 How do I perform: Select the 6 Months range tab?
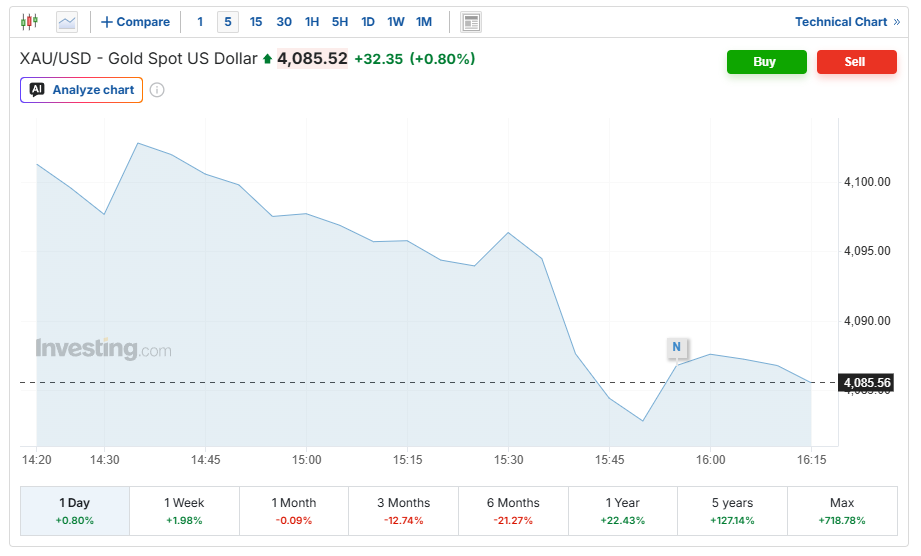513,511
